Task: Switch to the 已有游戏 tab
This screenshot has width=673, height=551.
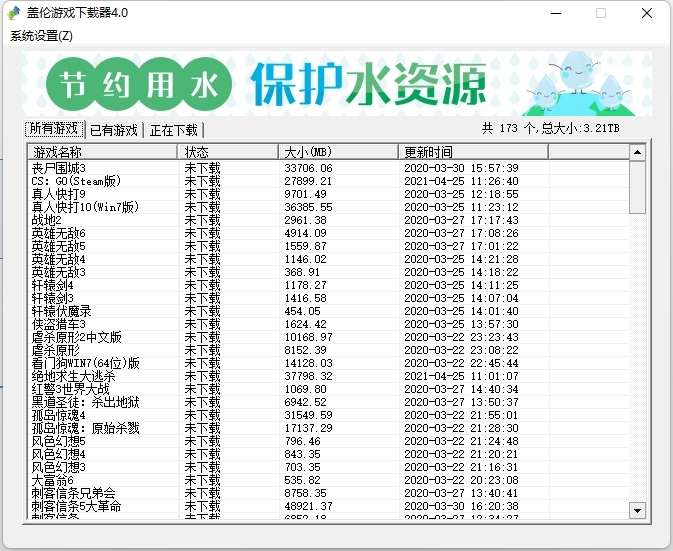Action: click(114, 130)
